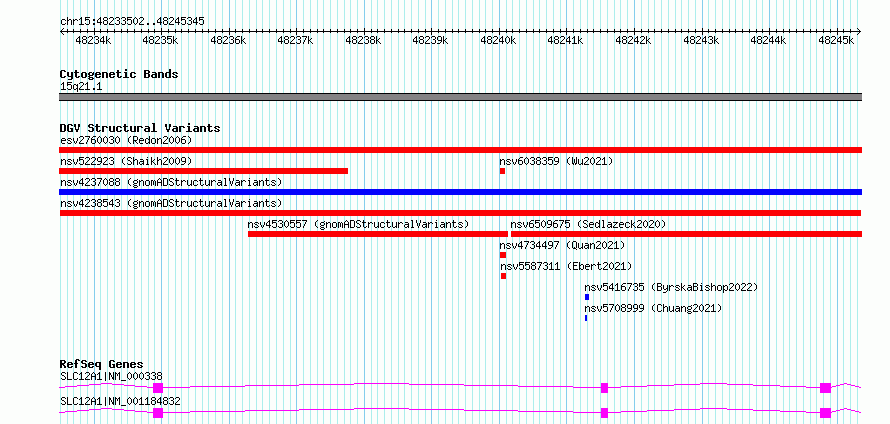Open nsv6038359 (Wu2021) label

[x=556, y=161]
